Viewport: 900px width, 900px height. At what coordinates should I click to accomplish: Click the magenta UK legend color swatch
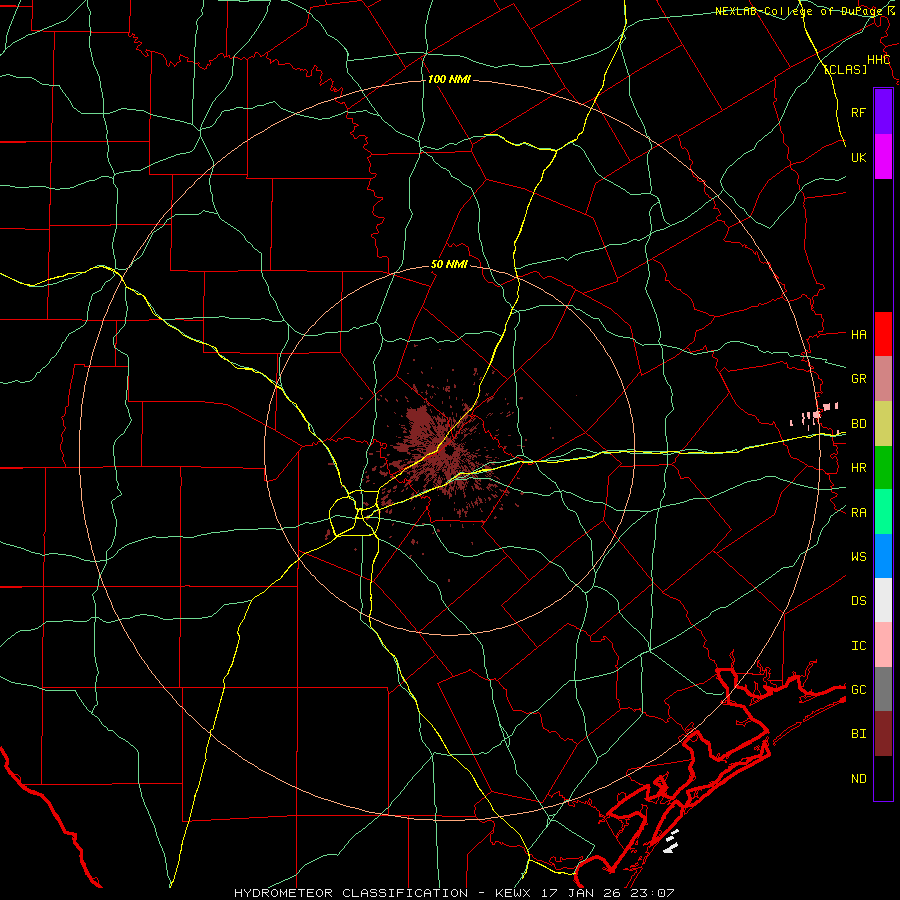click(x=883, y=157)
